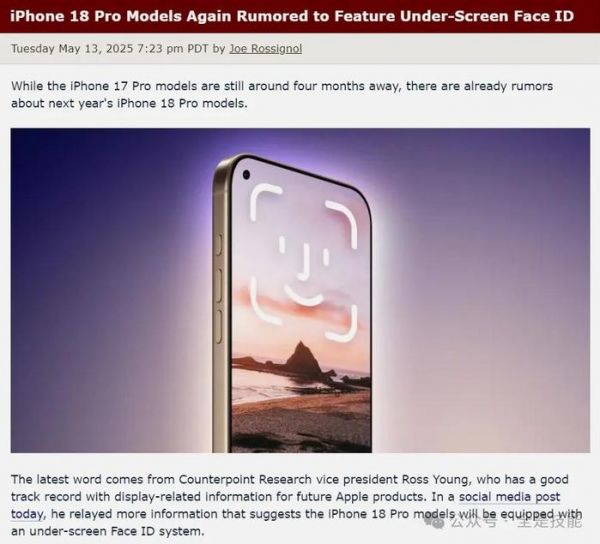Open the Joe Rossignol author link
The height and width of the screenshot is (544, 600).
[266, 49]
